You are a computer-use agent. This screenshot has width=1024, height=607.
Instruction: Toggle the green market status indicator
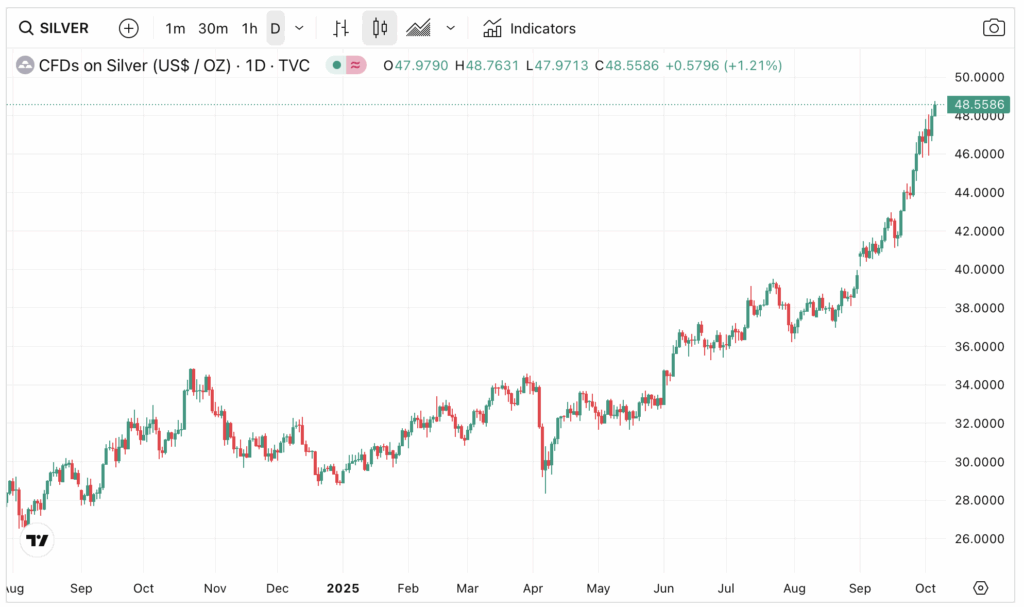click(x=337, y=66)
